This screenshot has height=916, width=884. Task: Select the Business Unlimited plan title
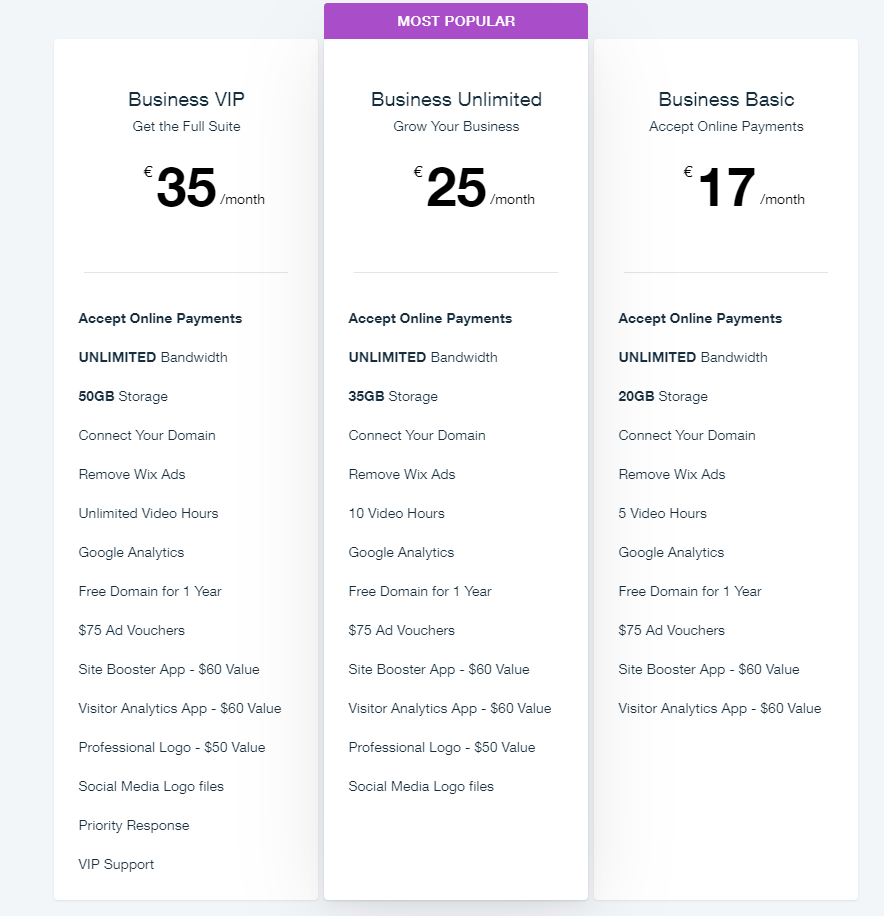click(456, 99)
